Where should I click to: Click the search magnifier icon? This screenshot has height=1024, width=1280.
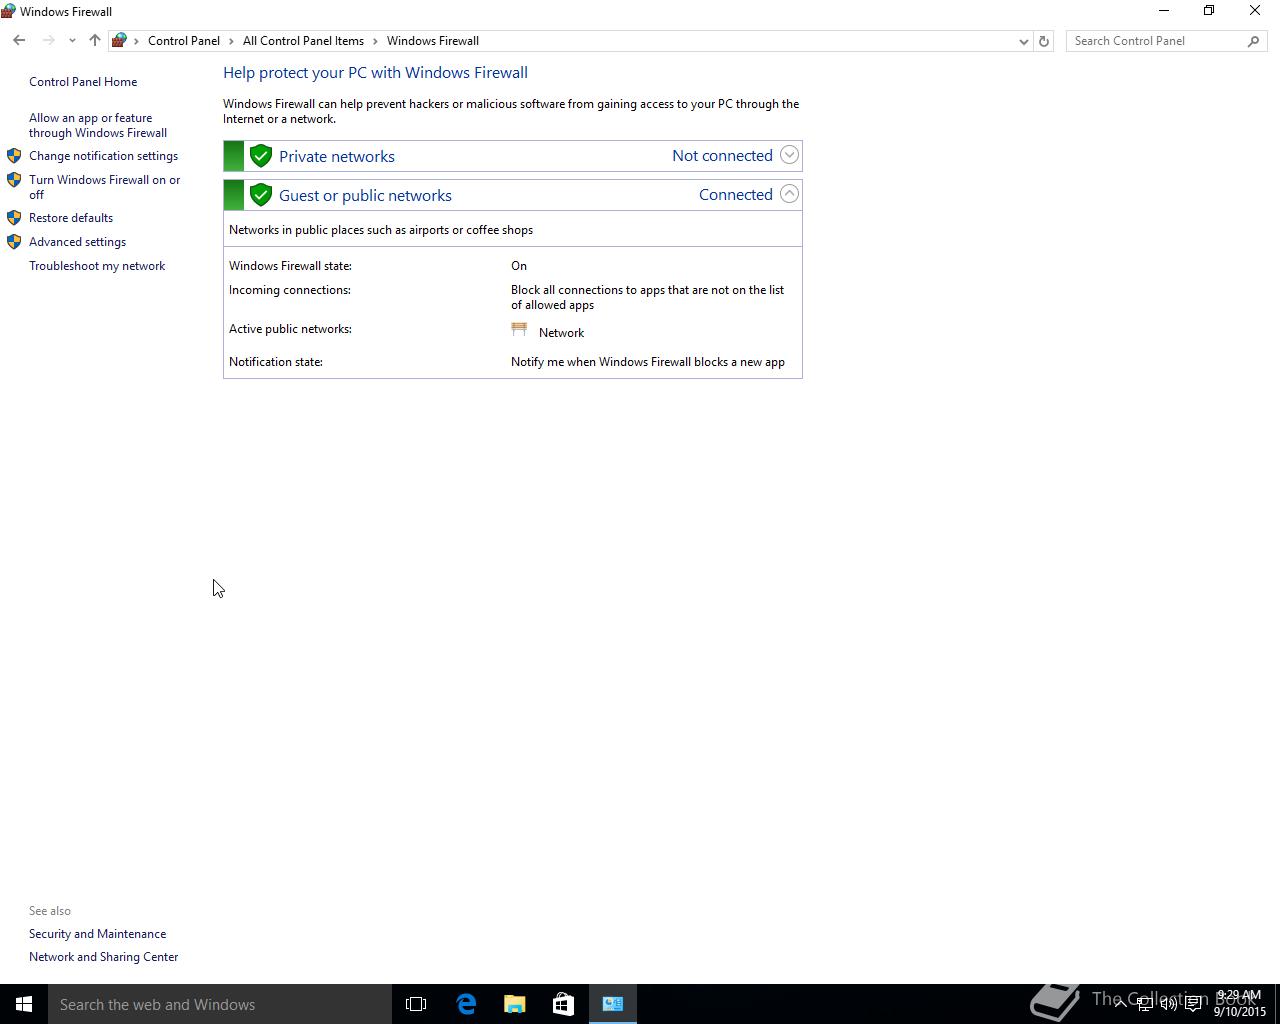[1254, 41]
